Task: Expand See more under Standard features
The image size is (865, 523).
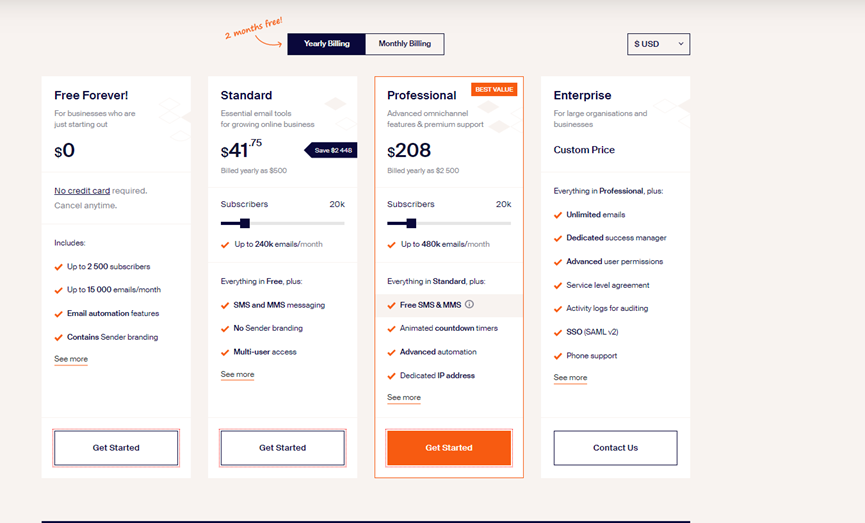Action: point(237,375)
